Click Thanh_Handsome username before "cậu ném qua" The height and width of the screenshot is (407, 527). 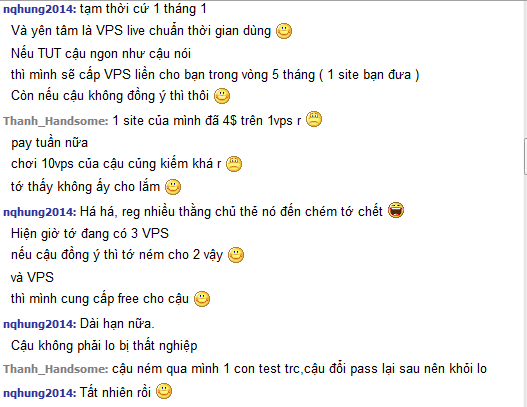click(56, 369)
